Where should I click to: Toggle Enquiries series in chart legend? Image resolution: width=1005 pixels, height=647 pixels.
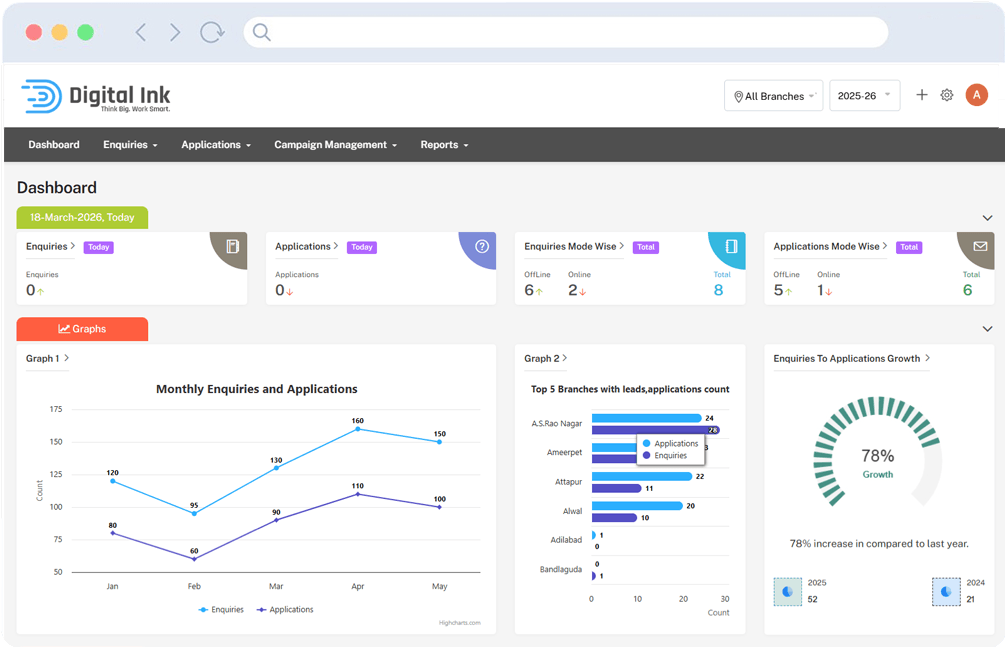pos(221,609)
